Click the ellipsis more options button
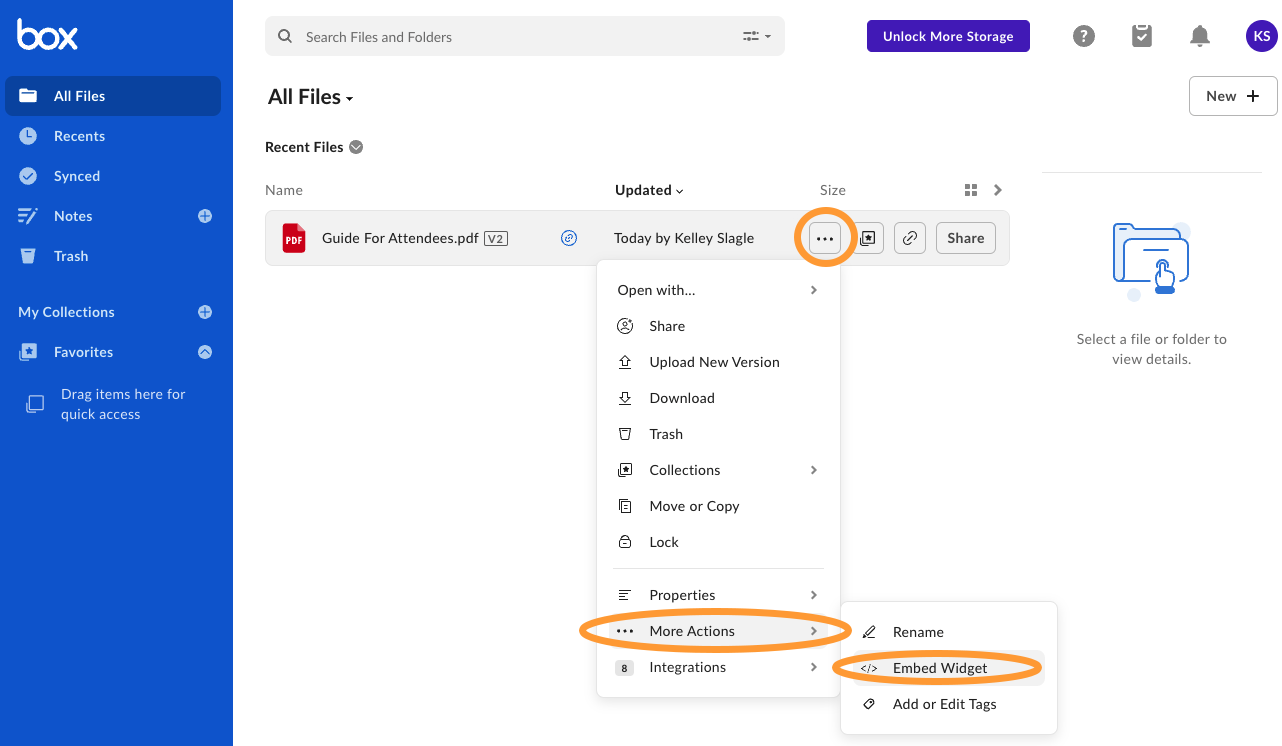Image resolution: width=1282 pixels, height=746 pixels. tap(824, 238)
